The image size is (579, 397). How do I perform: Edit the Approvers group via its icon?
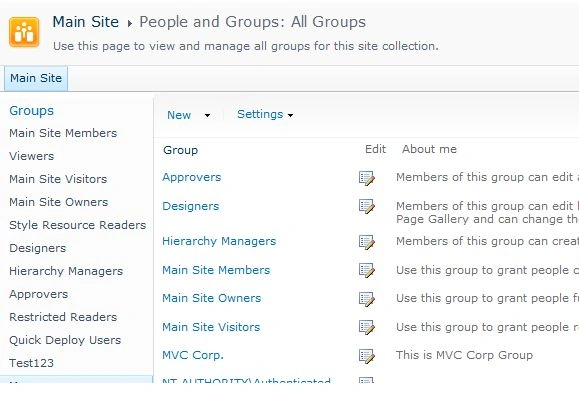pyautogui.click(x=367, y=178)
